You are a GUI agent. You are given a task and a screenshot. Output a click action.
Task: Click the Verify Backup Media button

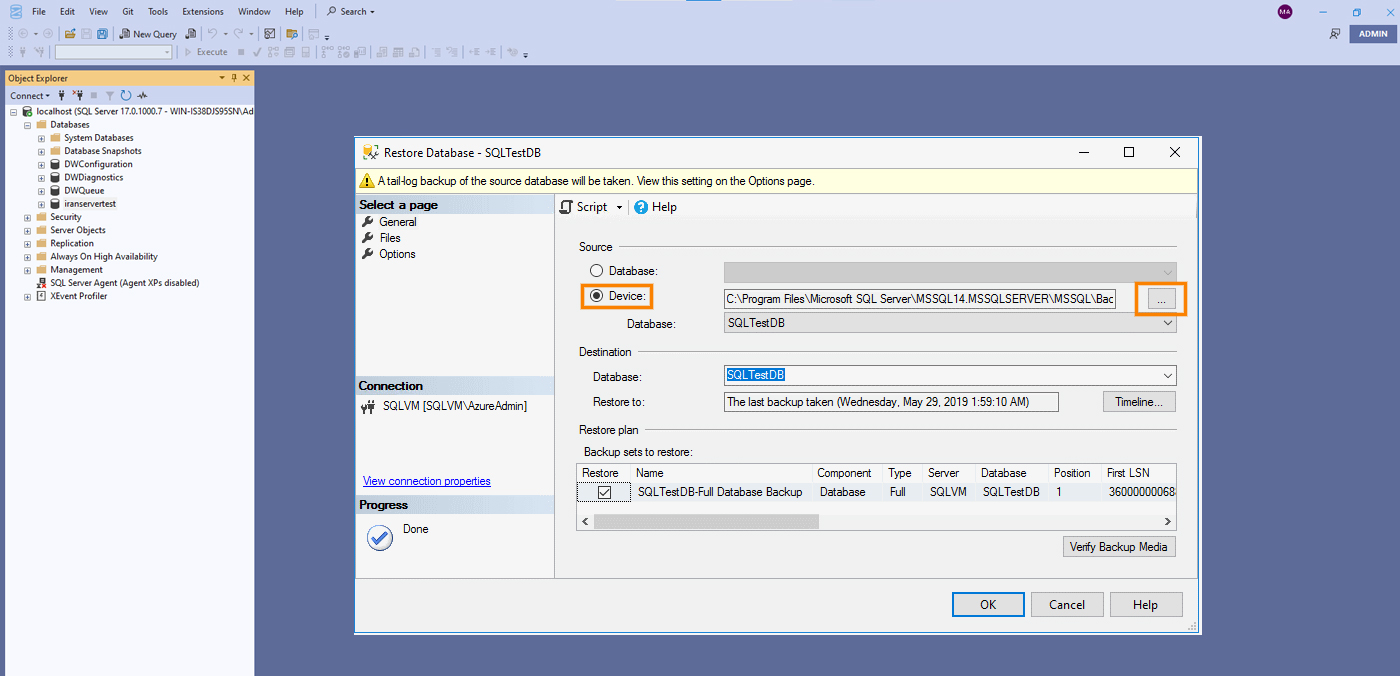(x=1119, y=547)
